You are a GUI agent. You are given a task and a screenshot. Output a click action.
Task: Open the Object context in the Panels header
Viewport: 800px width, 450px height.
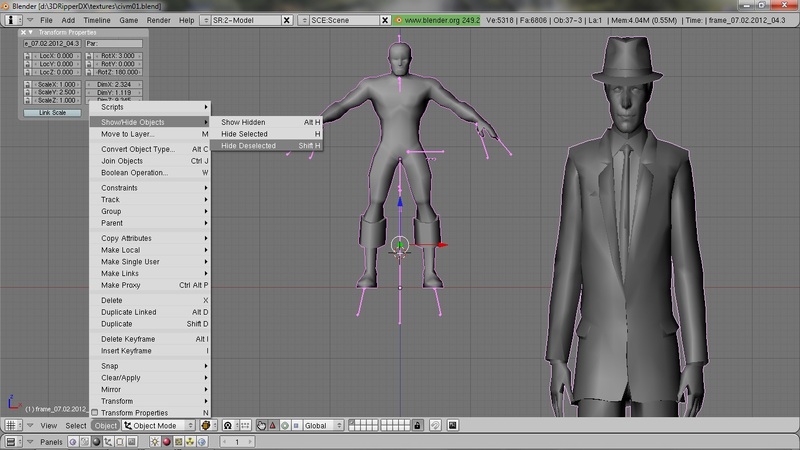108,442
